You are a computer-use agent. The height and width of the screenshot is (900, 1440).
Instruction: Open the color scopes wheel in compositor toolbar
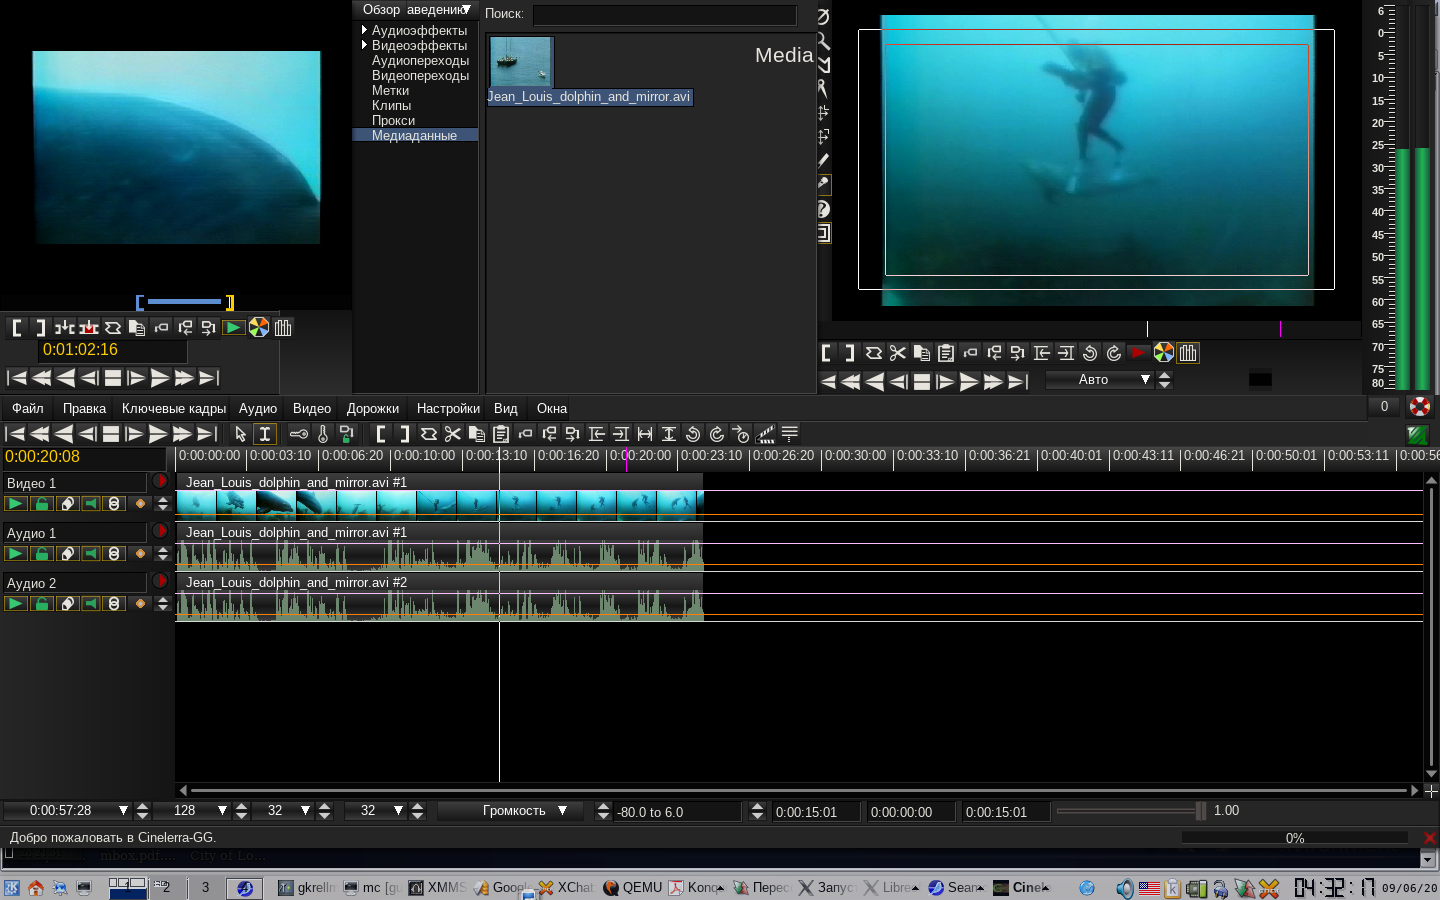point(1163,353)
